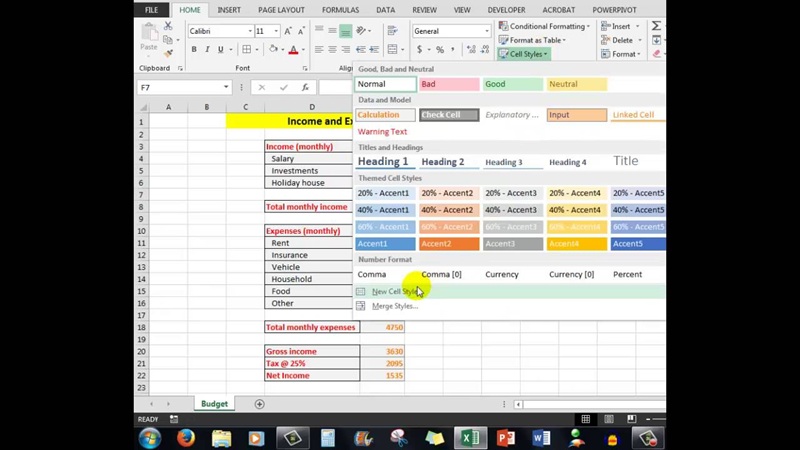Select the Budget sheet tab
Screen dimensions: 800x450
(214, 404)
